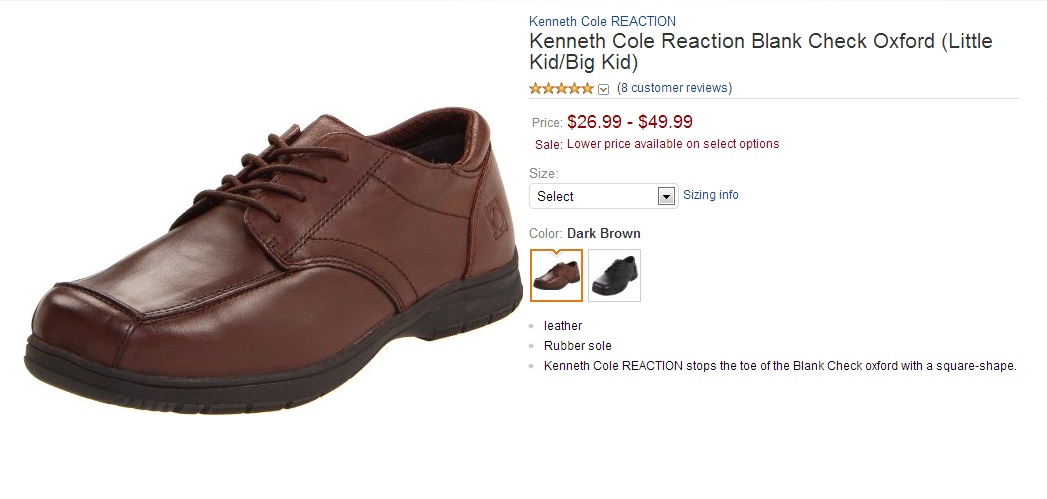The image size is (1047, 499).
Task: Click the red Sale label
Action: [548, 144]
